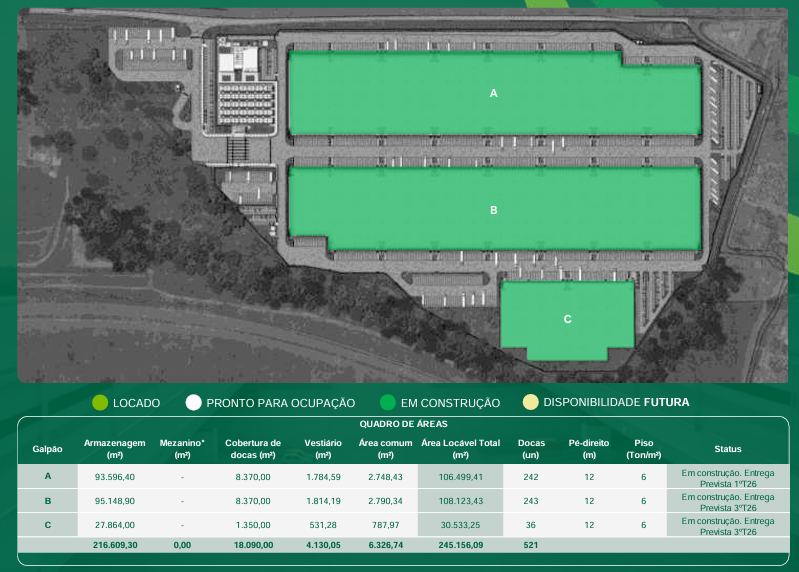
Task: Click the white PRONTO PARA OCUPAÇÃO circle
Action: tap(194, 403)
